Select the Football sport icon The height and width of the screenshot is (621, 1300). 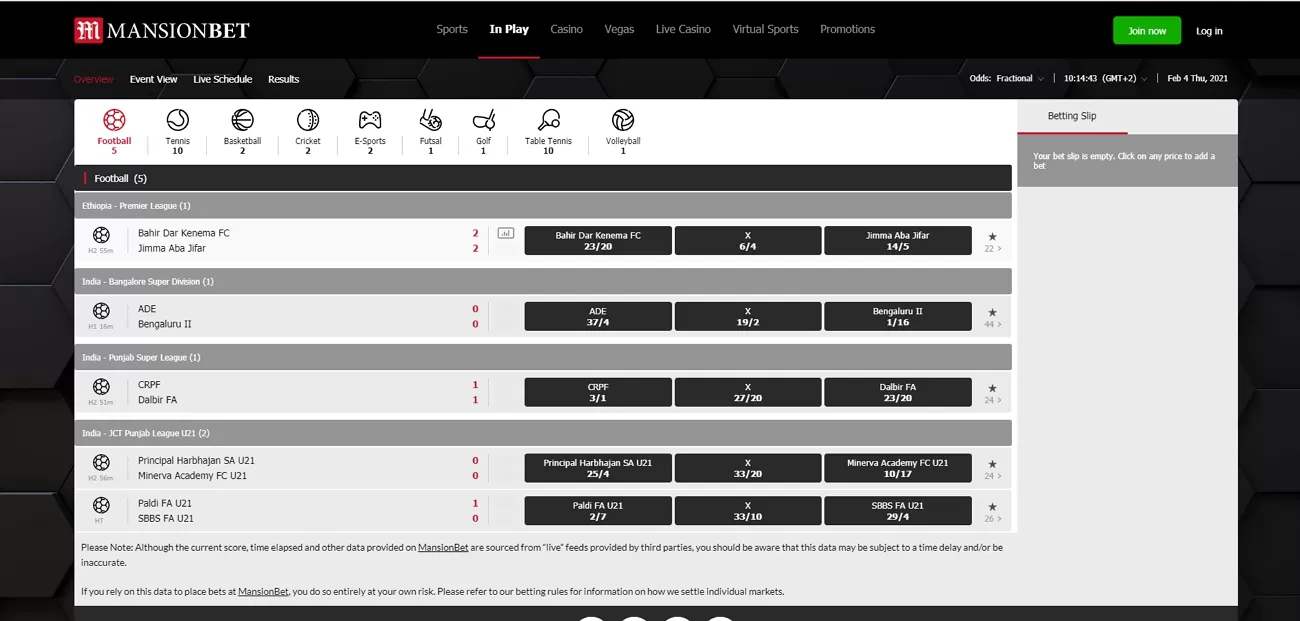tap(114, 121)
